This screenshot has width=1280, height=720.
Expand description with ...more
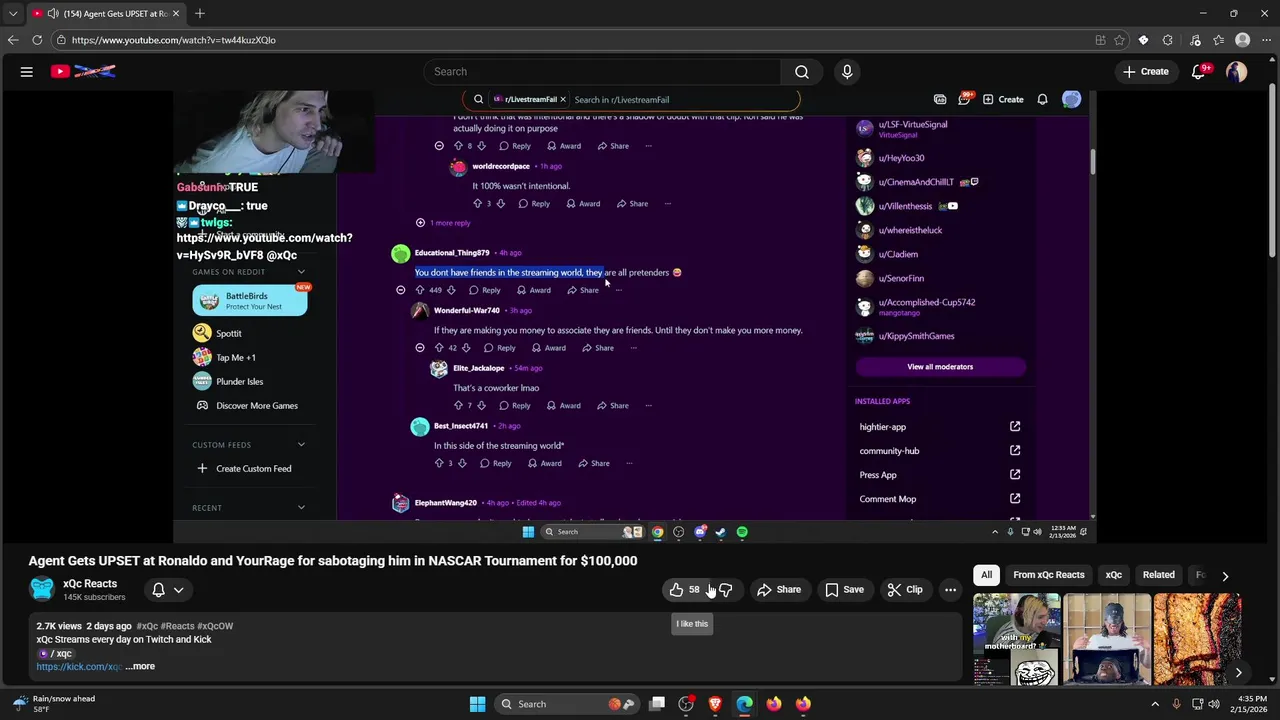point(140,666)
